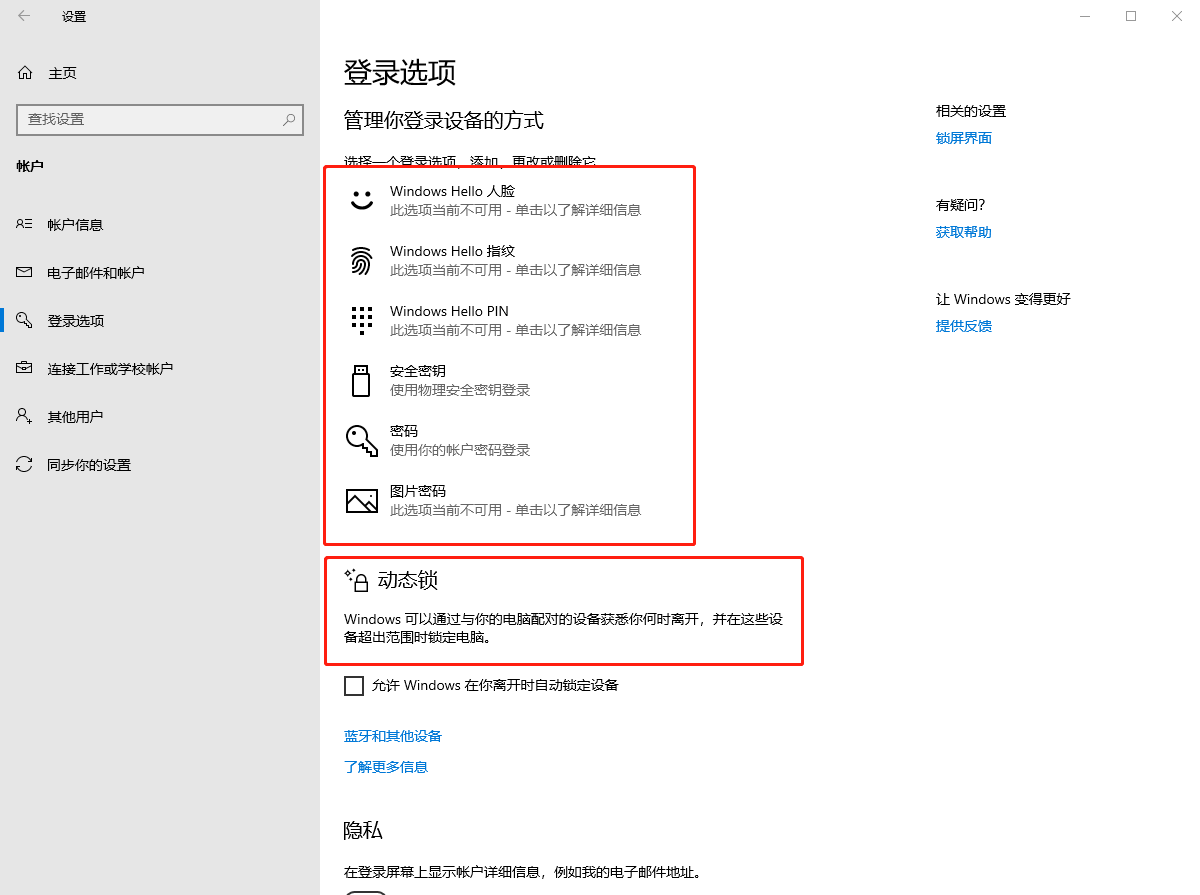Click the 图片密码 picture icon
The height and width of the screenshot is (895, 1200).
361,500
